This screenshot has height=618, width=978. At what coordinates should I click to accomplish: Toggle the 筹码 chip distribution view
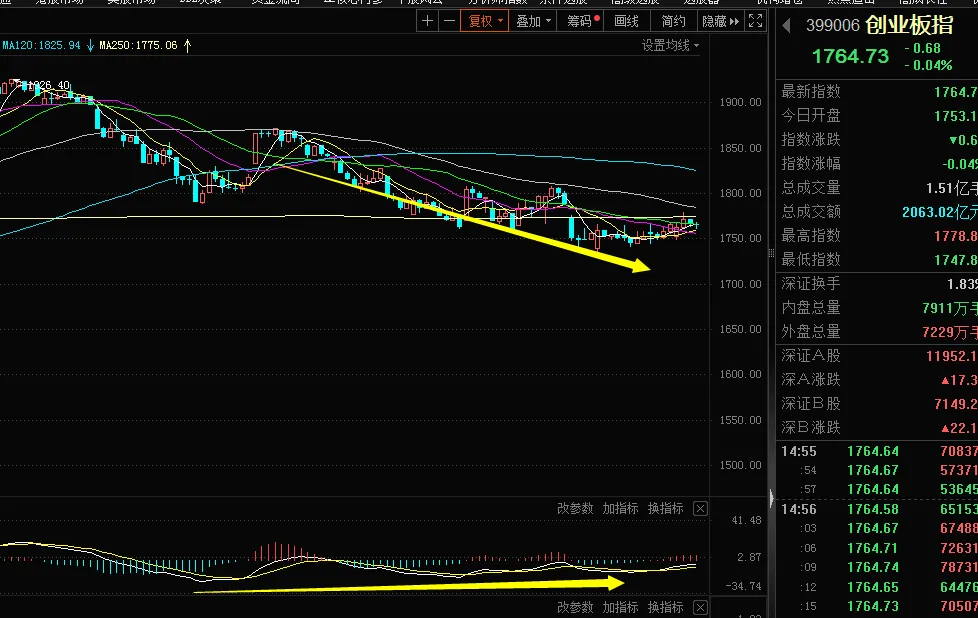[x=583, y=21]
